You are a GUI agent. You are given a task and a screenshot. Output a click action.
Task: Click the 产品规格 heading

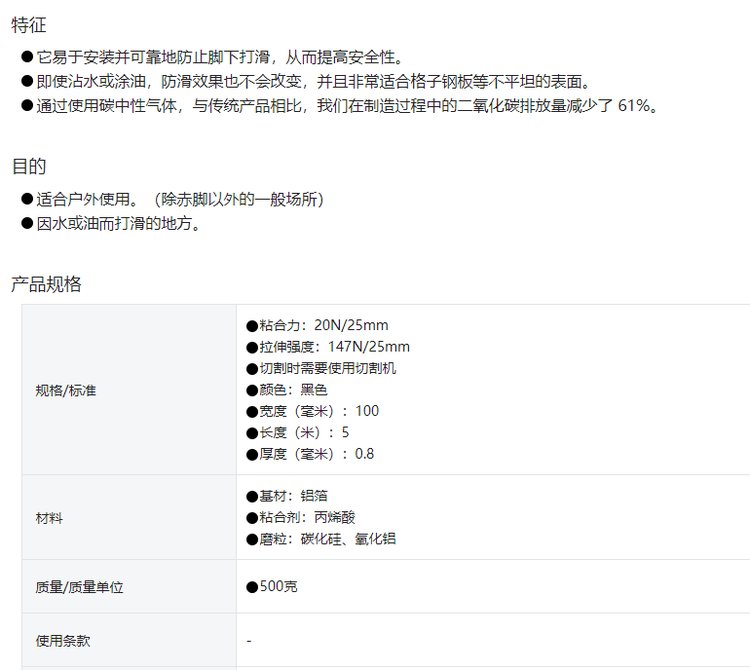pos(46,284)
